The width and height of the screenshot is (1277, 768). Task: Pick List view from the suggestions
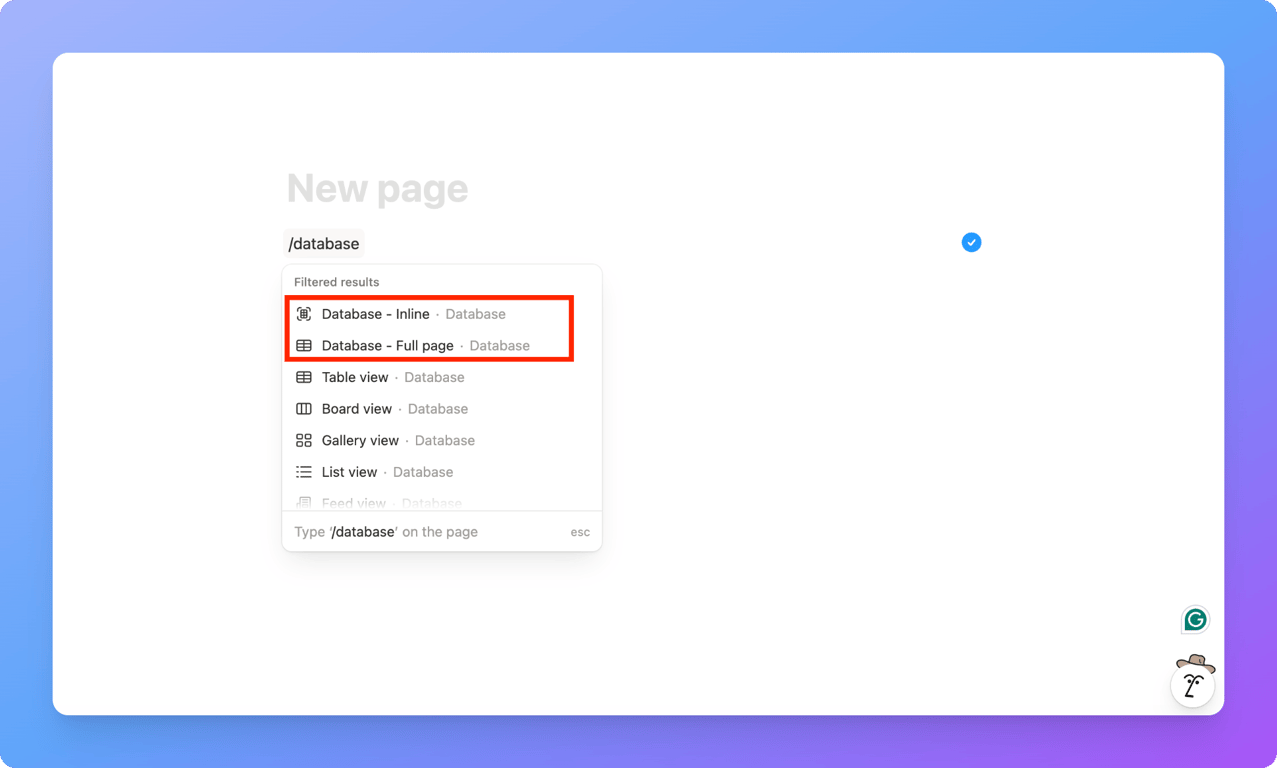(350, 472)
